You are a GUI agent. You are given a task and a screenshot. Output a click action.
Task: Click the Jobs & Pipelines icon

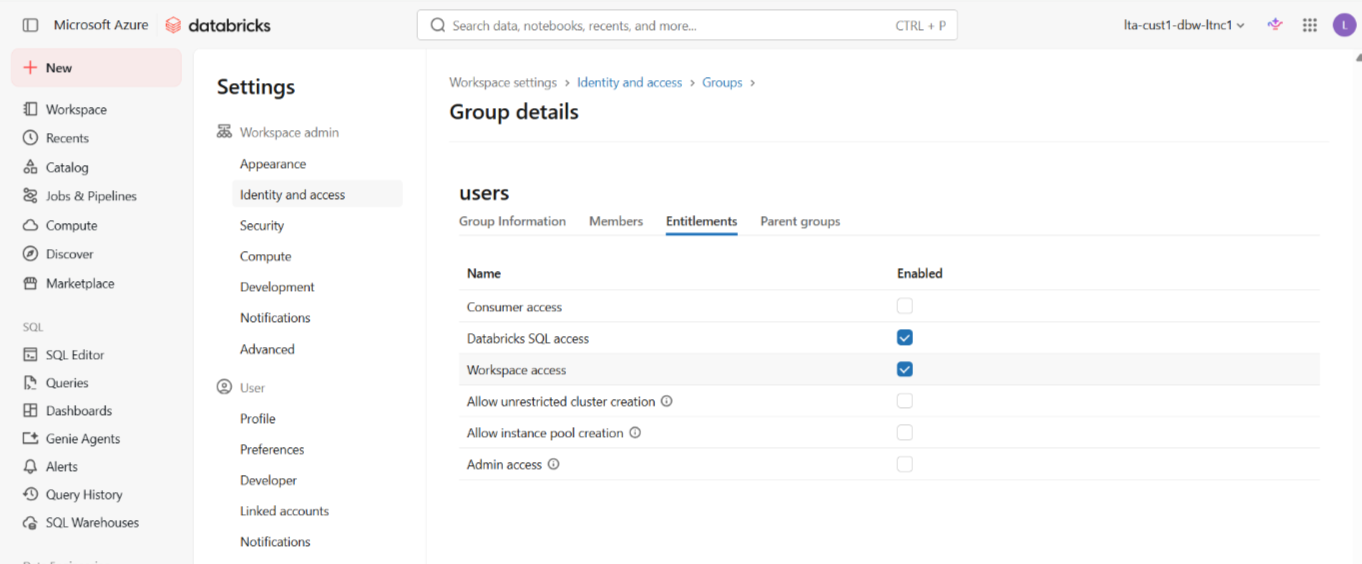[x=30, y=196]
